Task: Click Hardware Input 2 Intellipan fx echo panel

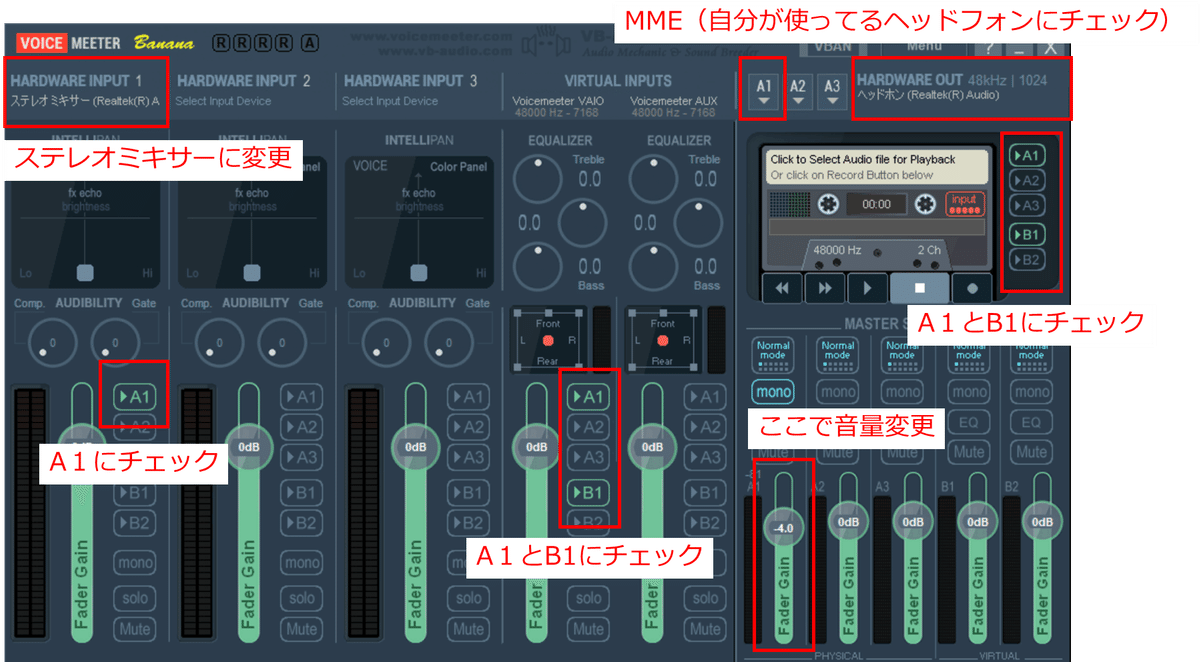Action: tap(252, 220)
